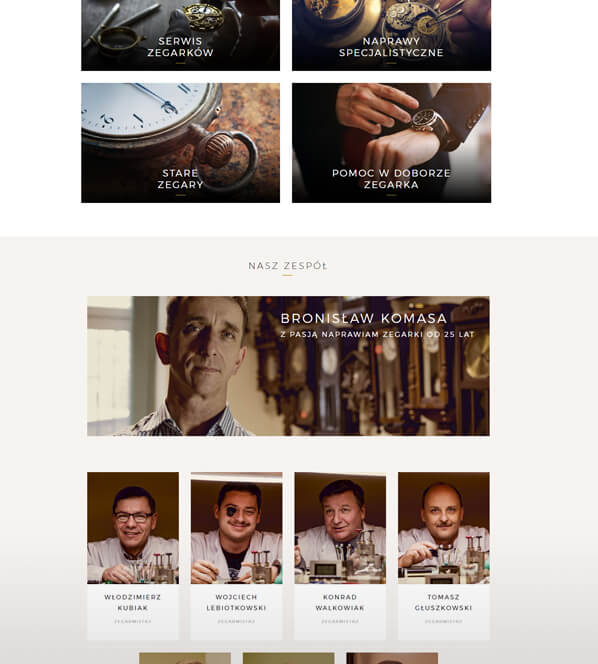
Task: Click the Tomasz Głuszkowski name label
Action: [443, 602]
